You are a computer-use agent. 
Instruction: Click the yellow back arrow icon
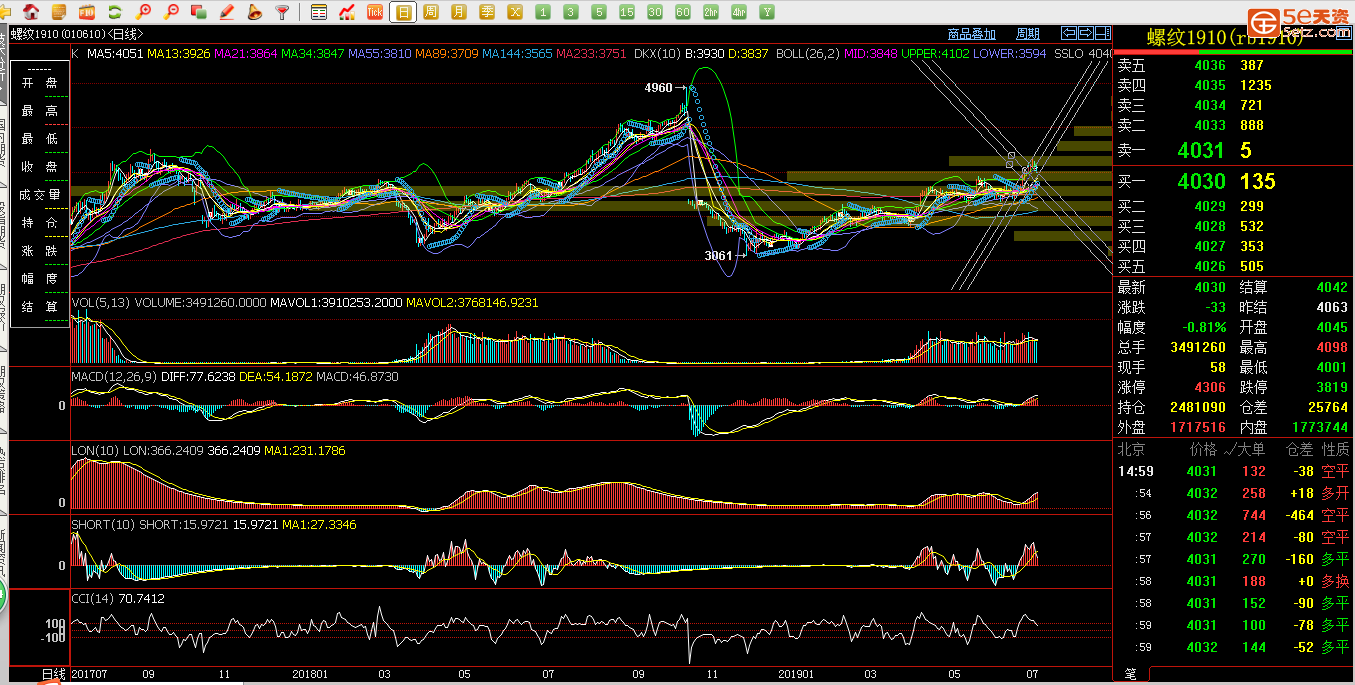pos(6,12)
